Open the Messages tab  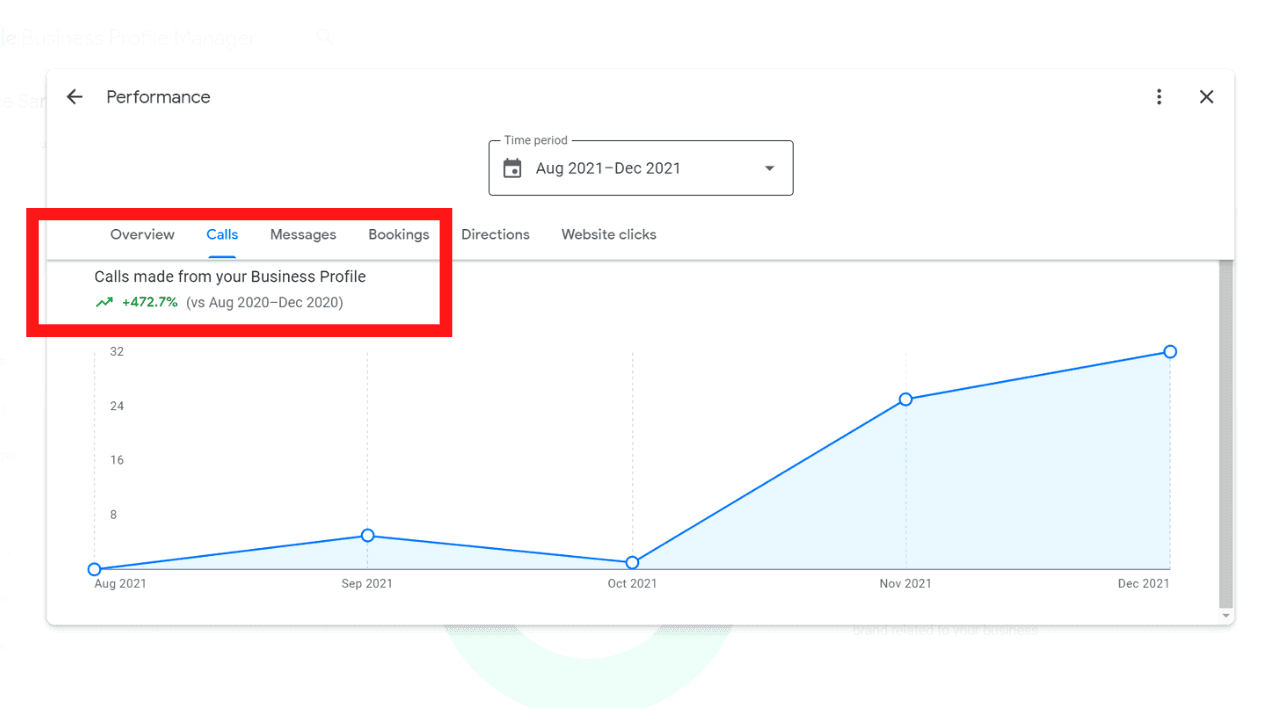pos(303,235)
